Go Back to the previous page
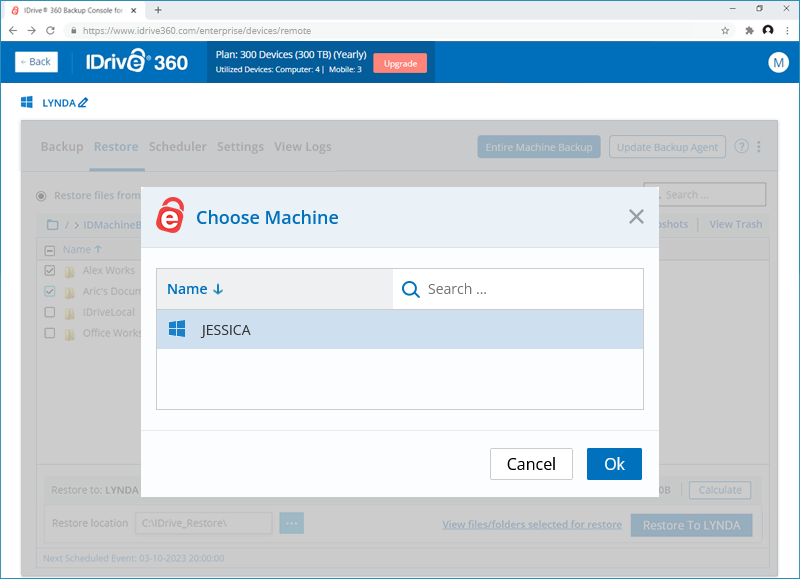This screenshot has width=800, height=579. [36, 62]
